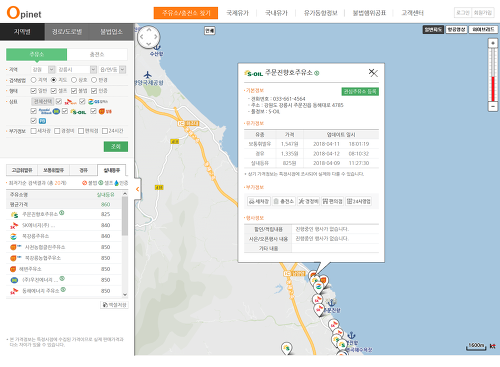Click the Opinet logo
This screenshot has width=500, height=367.
click(x=24, y=13)
